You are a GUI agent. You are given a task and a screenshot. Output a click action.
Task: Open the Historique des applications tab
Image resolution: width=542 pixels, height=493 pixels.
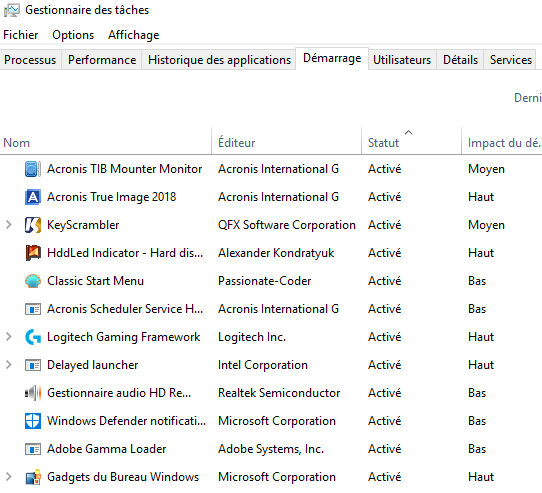pyautogui.click(x=219, y=60)
